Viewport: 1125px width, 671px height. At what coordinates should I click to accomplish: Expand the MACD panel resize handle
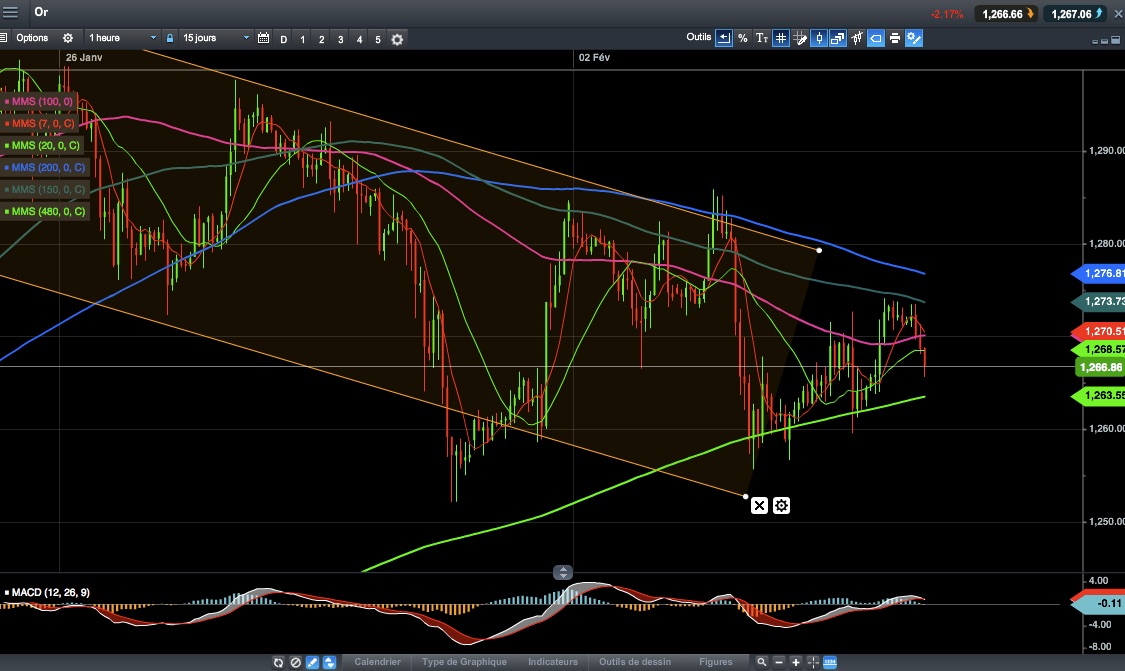coord(562,572)
